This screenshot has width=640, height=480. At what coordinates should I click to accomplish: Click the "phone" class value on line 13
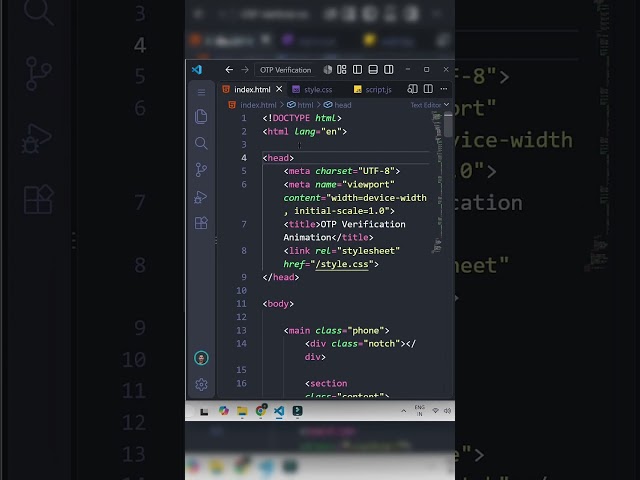click(x=366, y=330)
